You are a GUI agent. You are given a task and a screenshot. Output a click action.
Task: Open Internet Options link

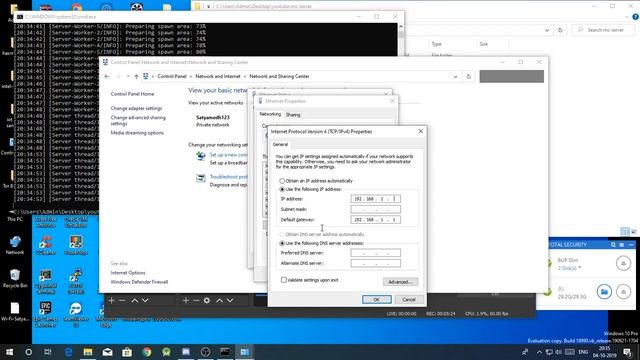coord(128,273)
